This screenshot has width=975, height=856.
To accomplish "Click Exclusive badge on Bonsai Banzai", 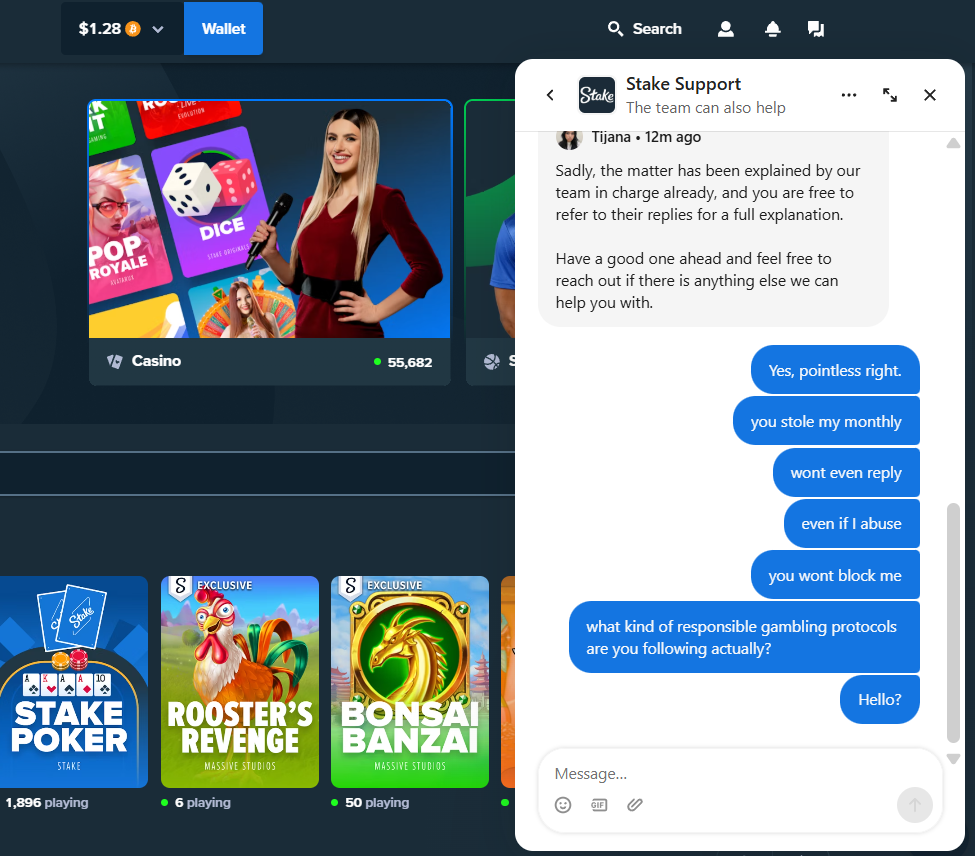I will pyautogui.click(x=382, y=586).
